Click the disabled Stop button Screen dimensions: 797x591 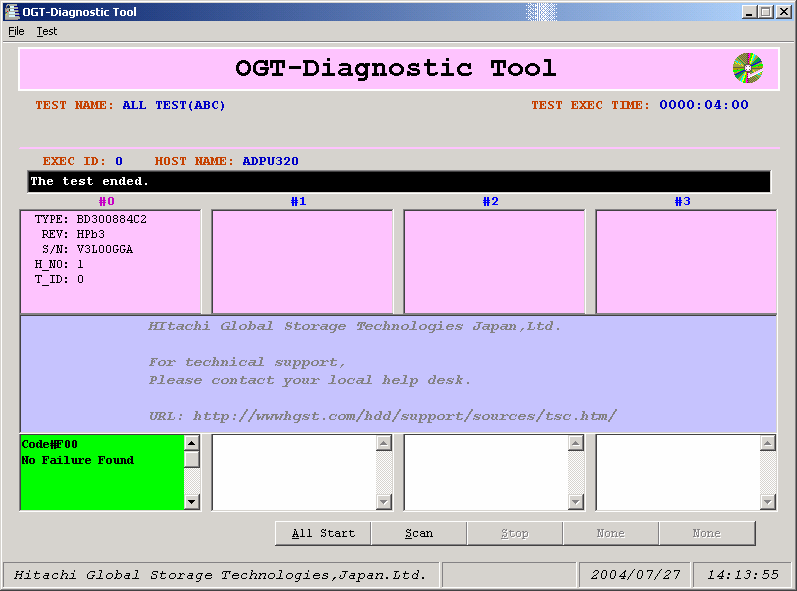click(515, 533)
